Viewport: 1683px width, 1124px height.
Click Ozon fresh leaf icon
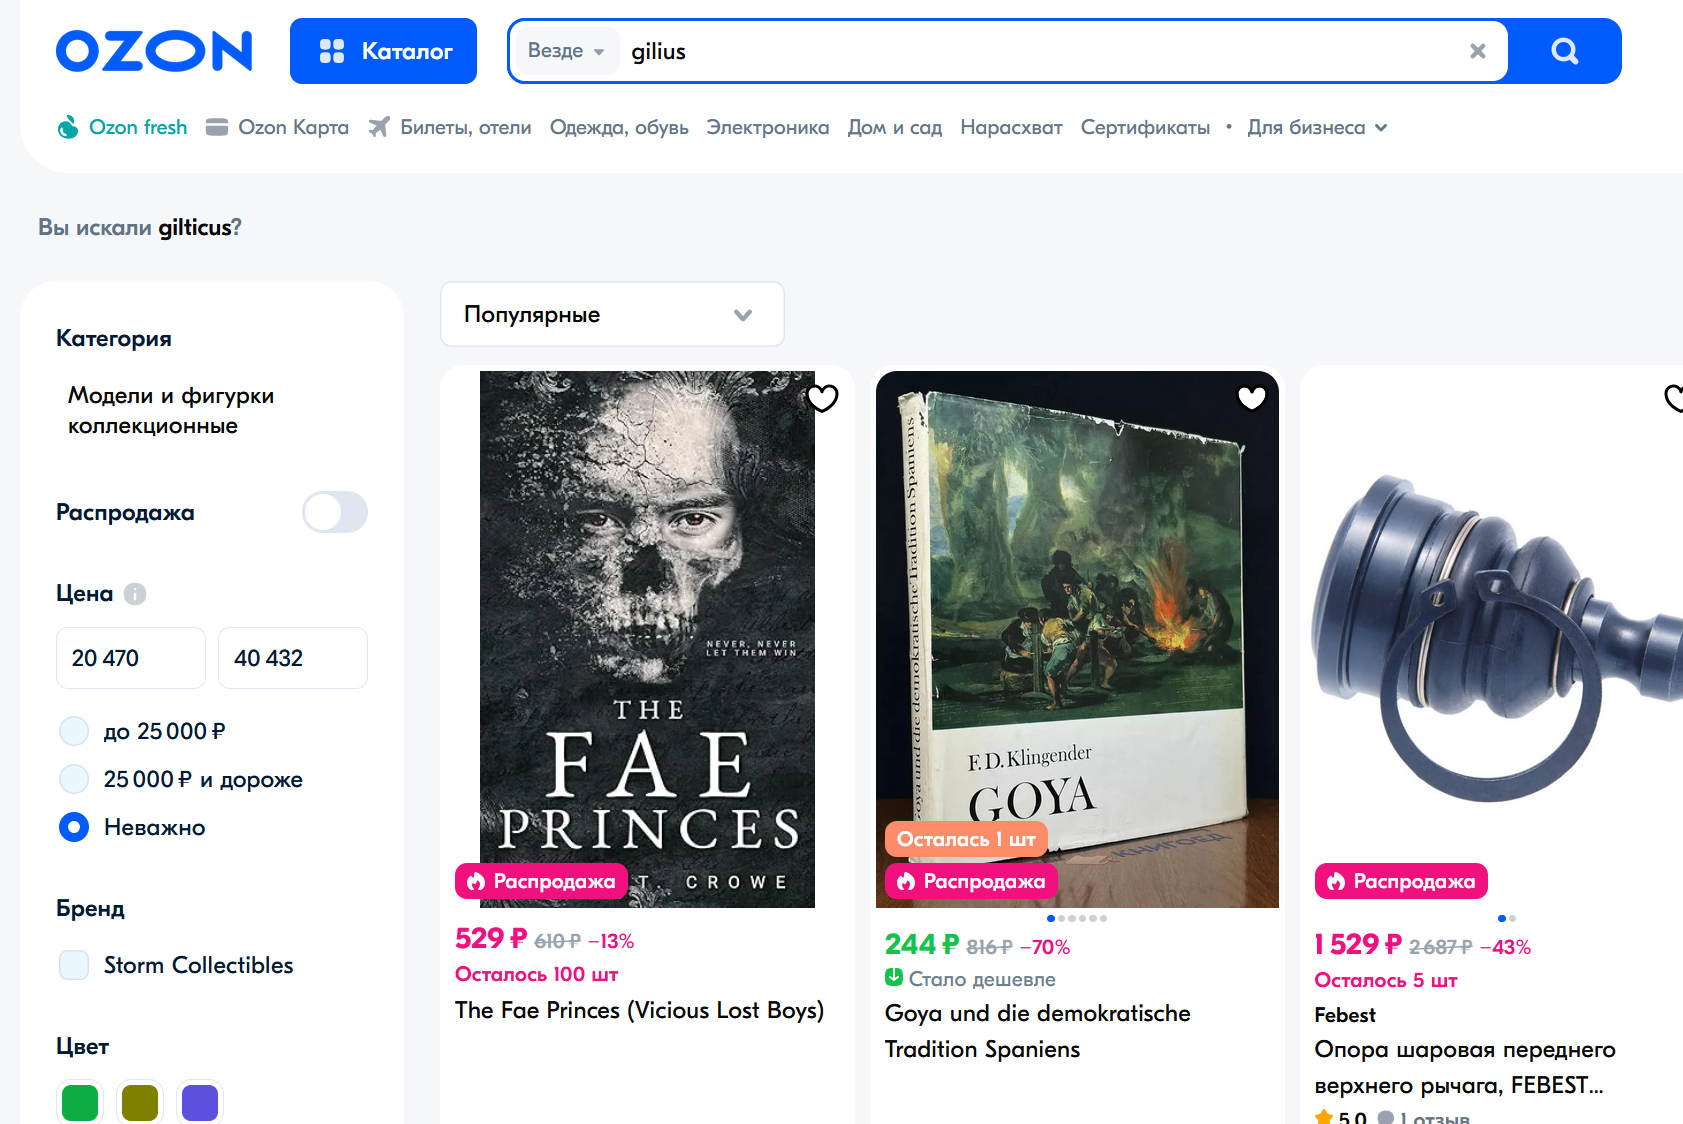pyautogui.click(x=68, y=127)
